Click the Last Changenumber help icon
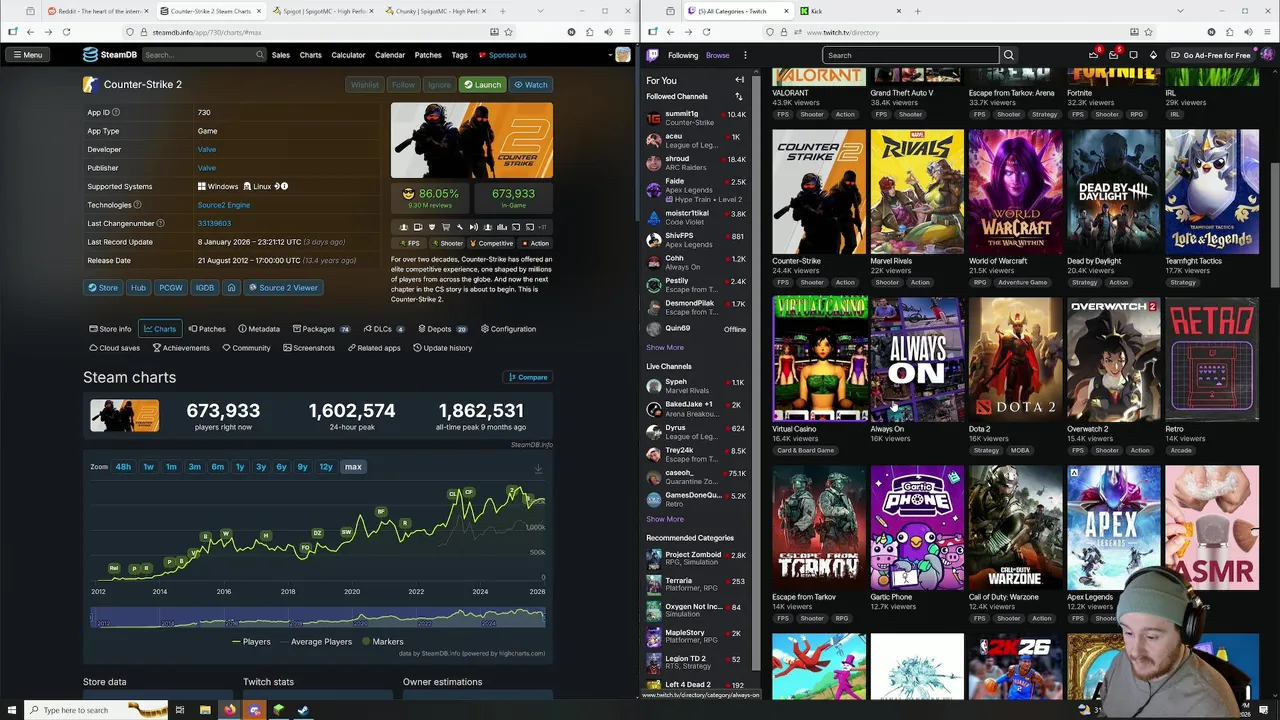This screenshot has height=720, width=1280. [x=160, y=224]
